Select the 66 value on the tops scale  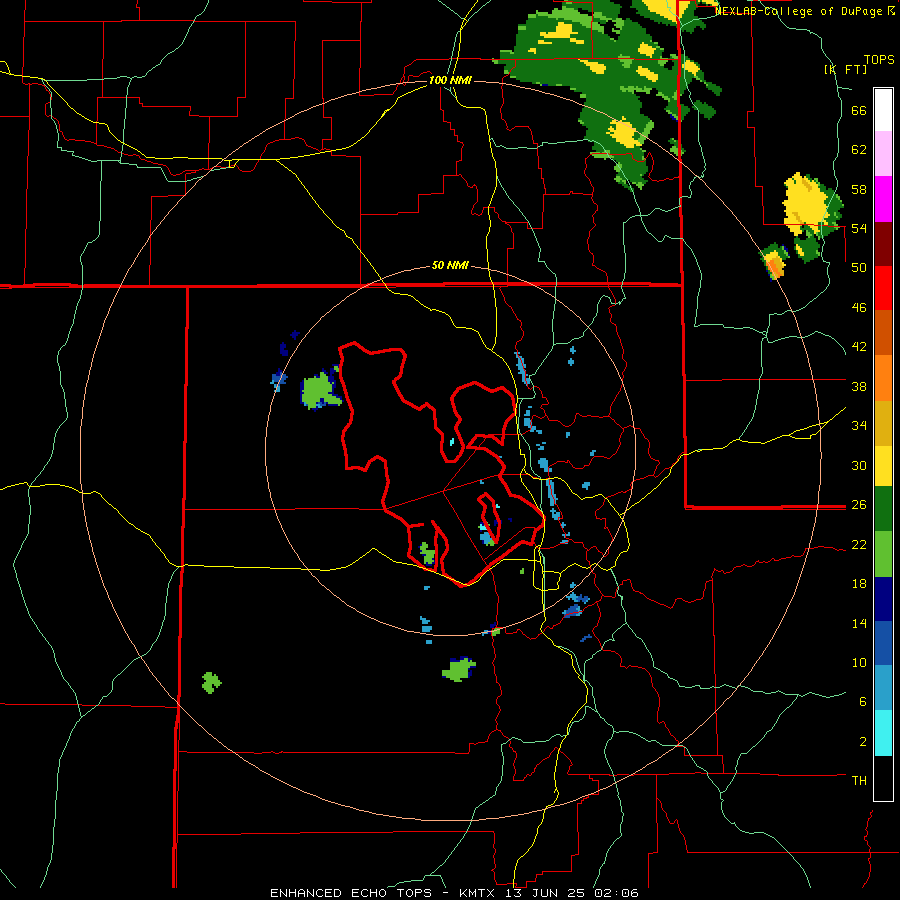[x=859, y=110]
